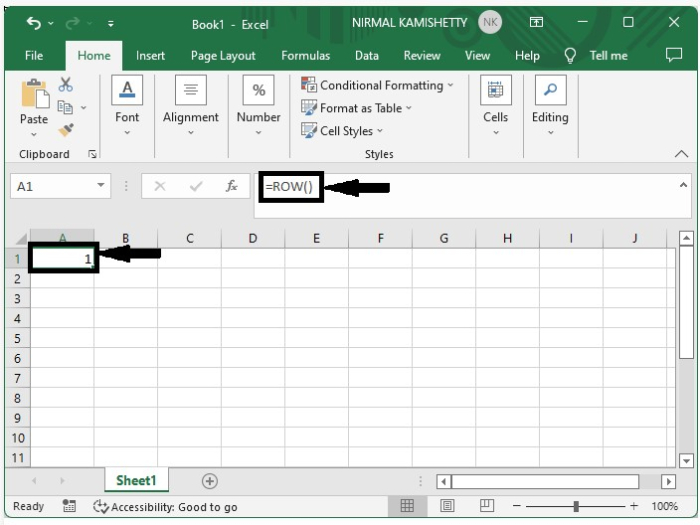Click the Copy icon

[x=65, y=107]
